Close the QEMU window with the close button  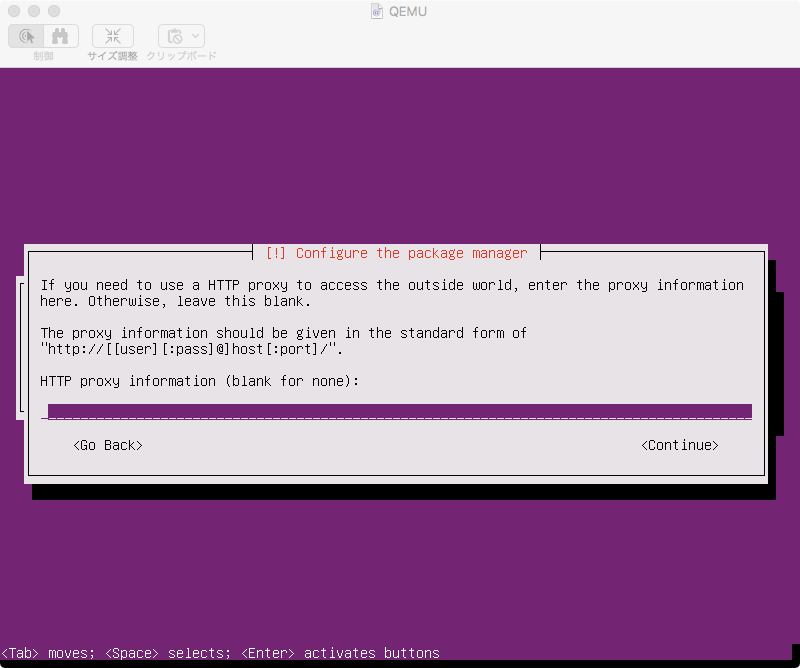(14, 11)
